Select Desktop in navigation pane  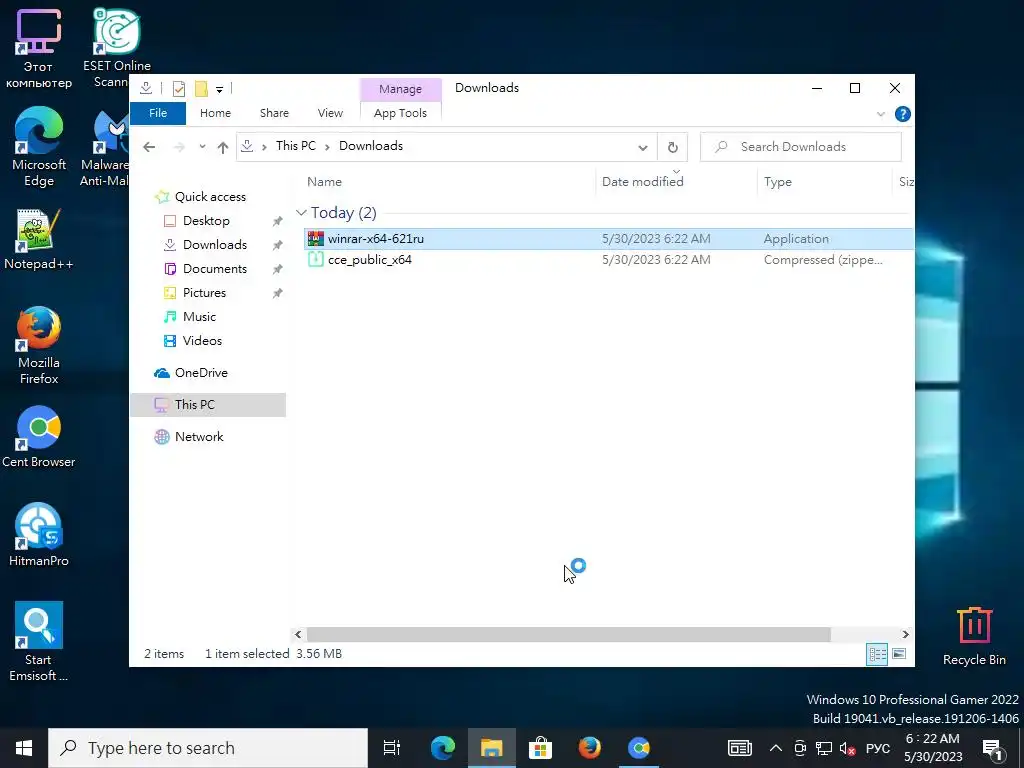(x=206, y=221)
